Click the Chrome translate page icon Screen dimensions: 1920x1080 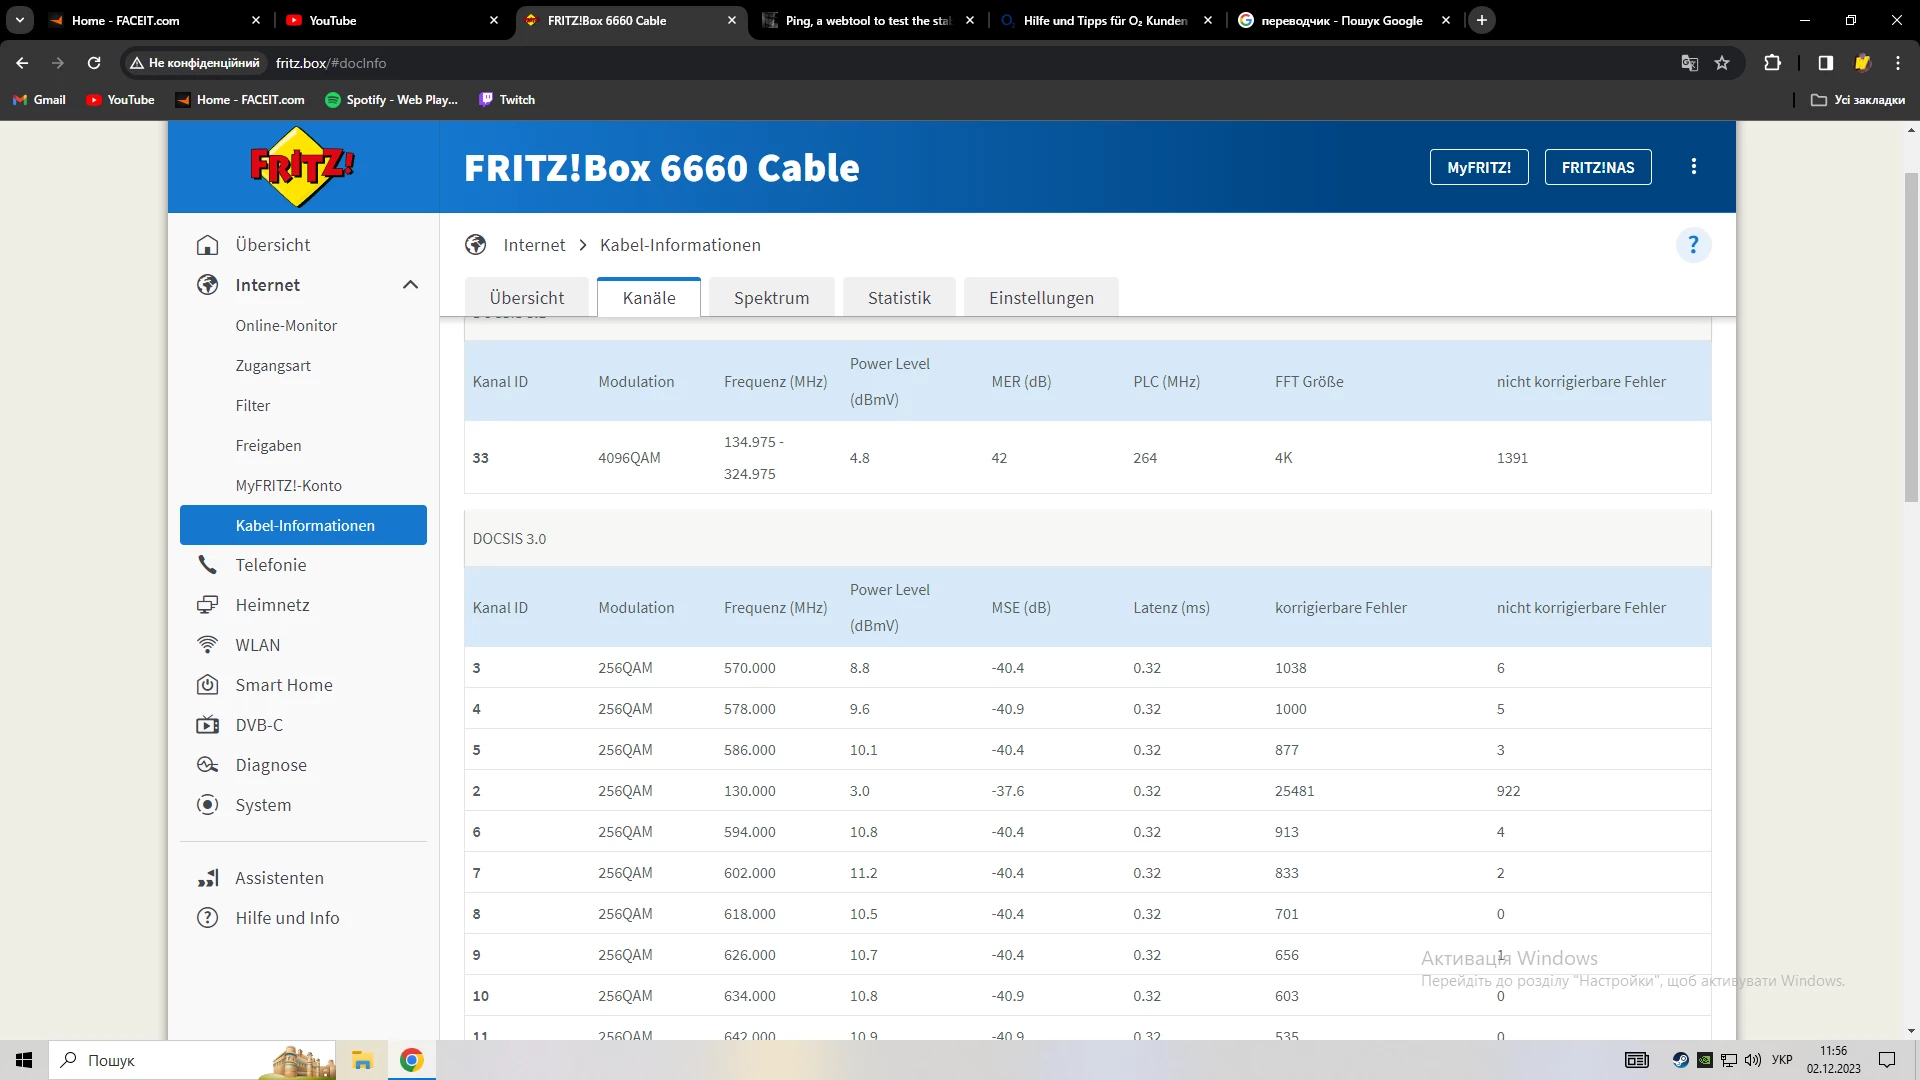pyautogui.click(x=1689, y=63)
